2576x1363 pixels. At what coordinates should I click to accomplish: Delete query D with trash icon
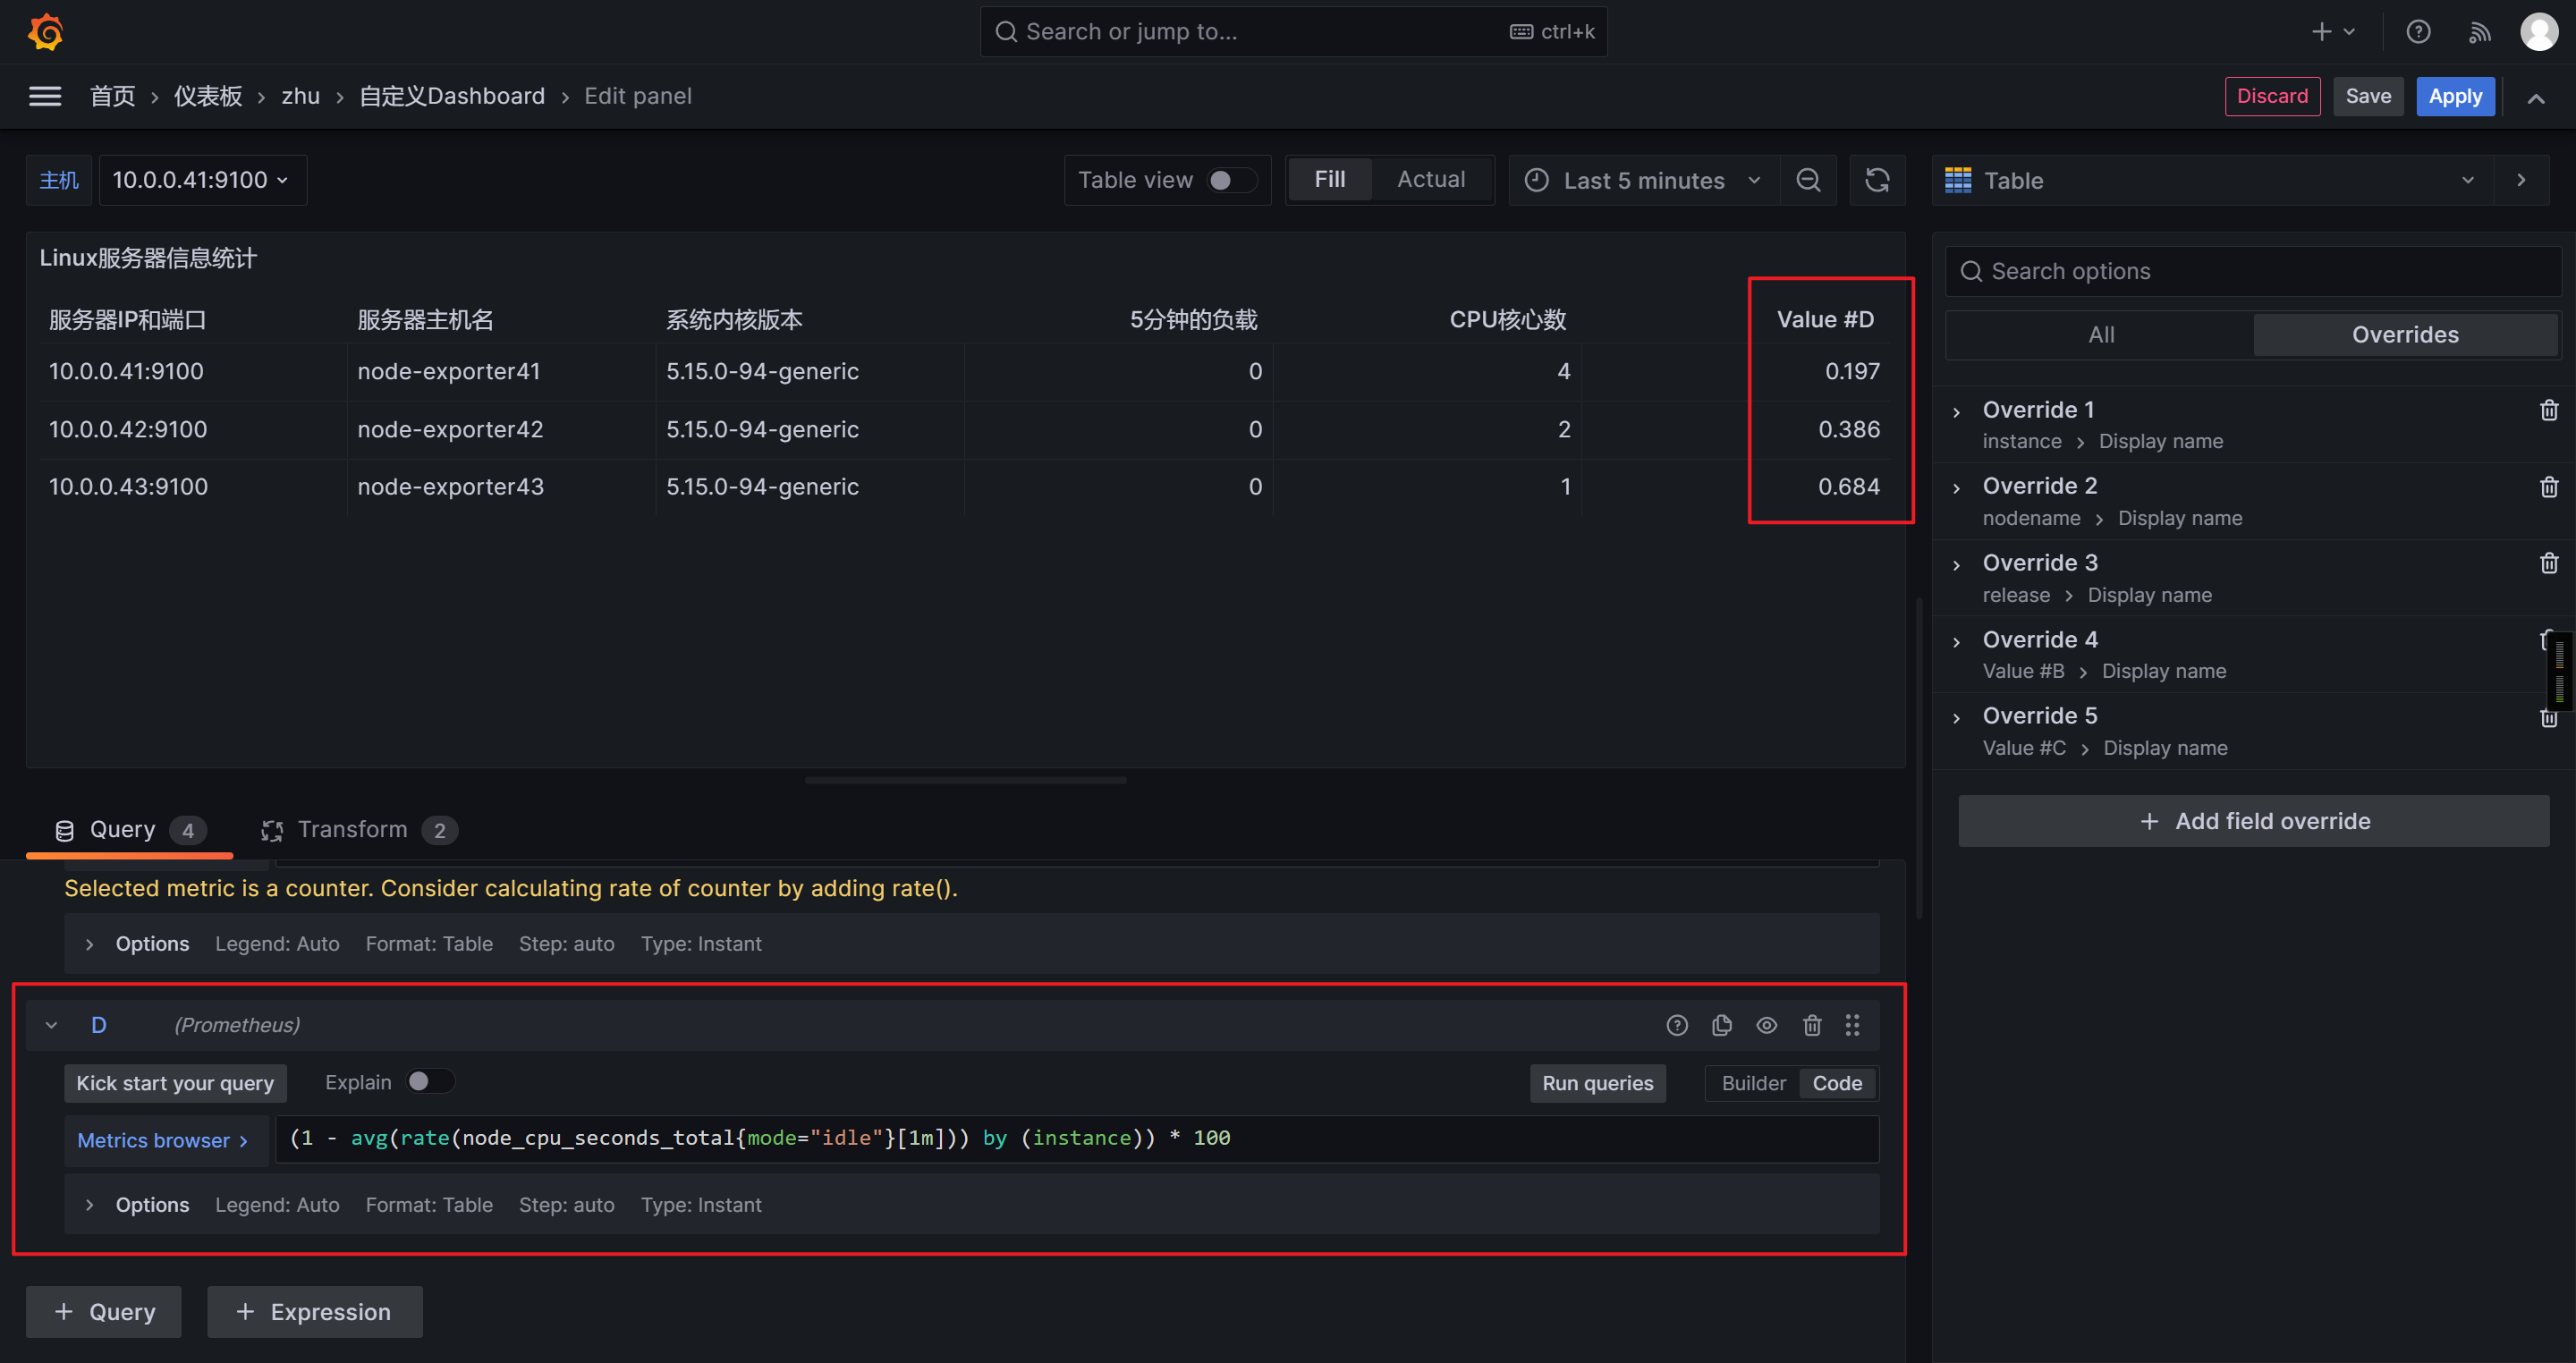1811,1025
